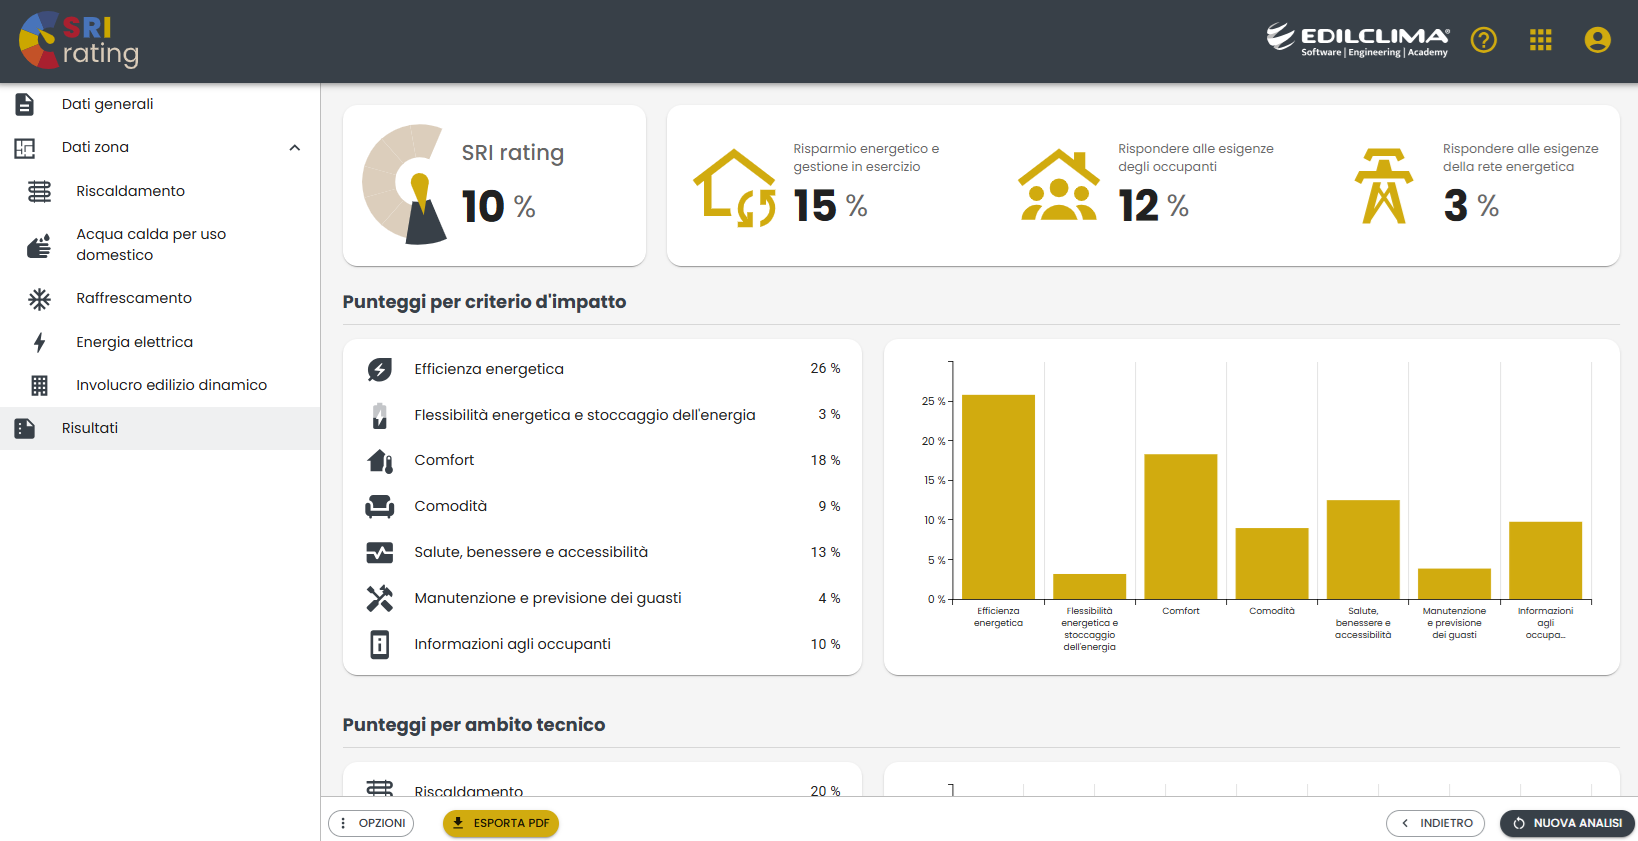The image size is (1638, 841).
Task: Click the Involucro edilizio dinamico building icon
Action: point(39,385)
